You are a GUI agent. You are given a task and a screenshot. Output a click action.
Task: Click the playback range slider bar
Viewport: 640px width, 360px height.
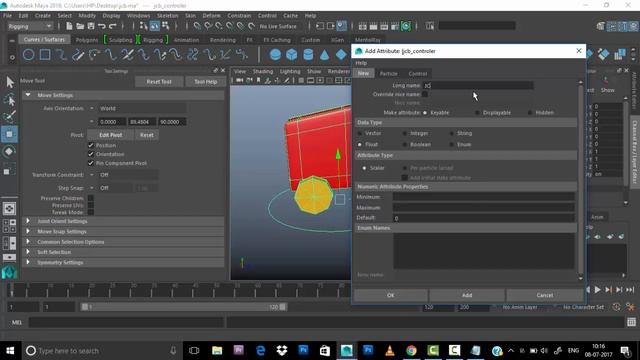[x=183, y=307]
